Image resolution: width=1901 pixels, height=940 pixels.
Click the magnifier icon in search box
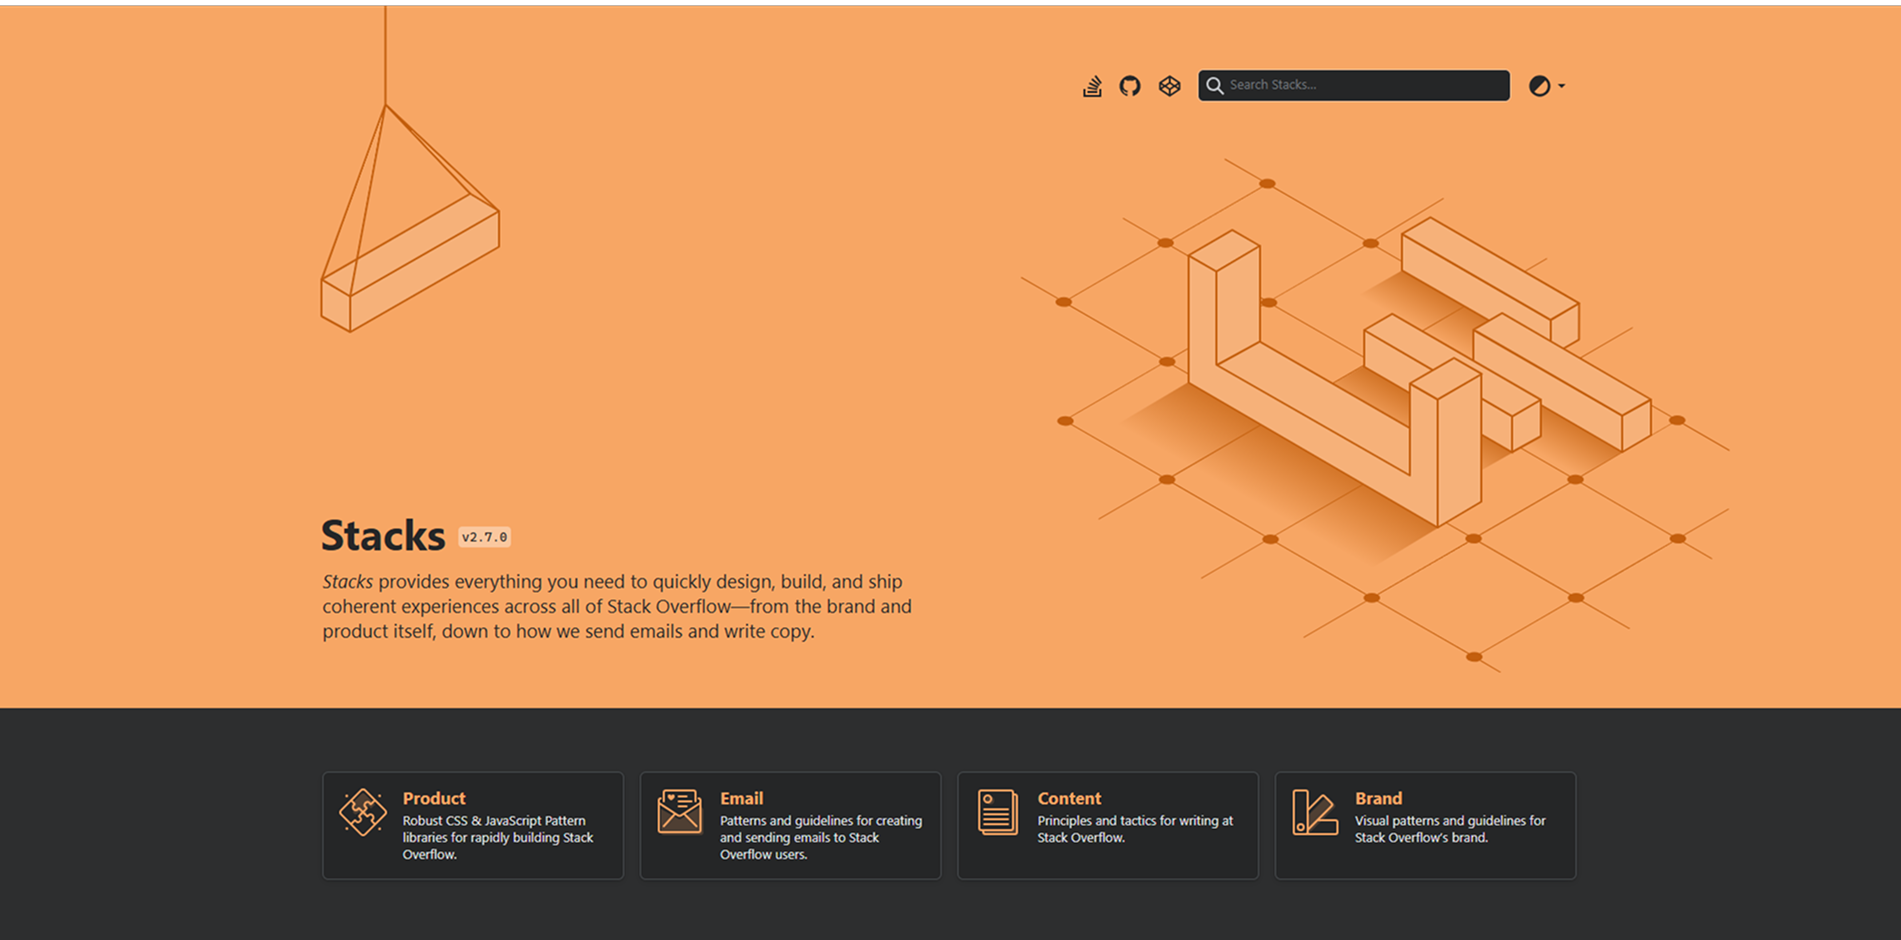(1215, 86)
